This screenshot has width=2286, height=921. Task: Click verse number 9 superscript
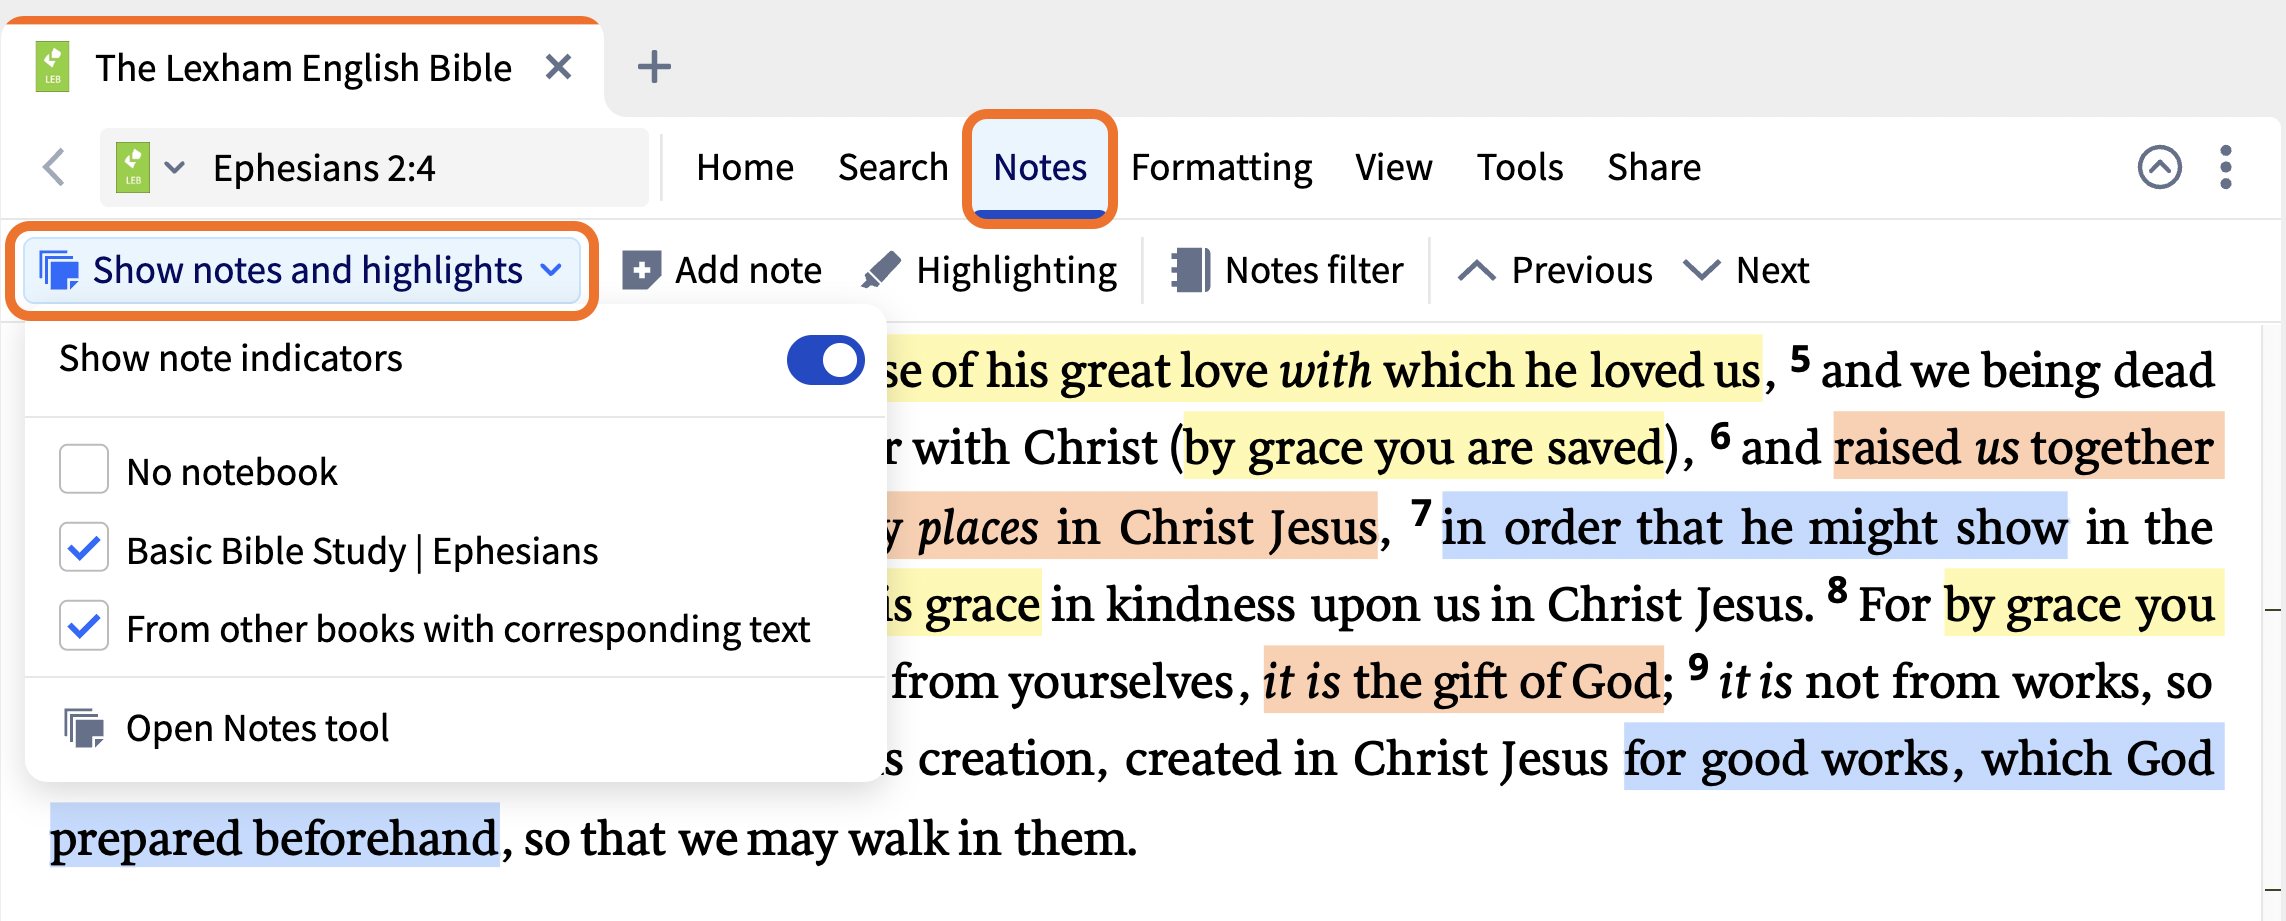pyautogui.click(x=1698, y=667)
